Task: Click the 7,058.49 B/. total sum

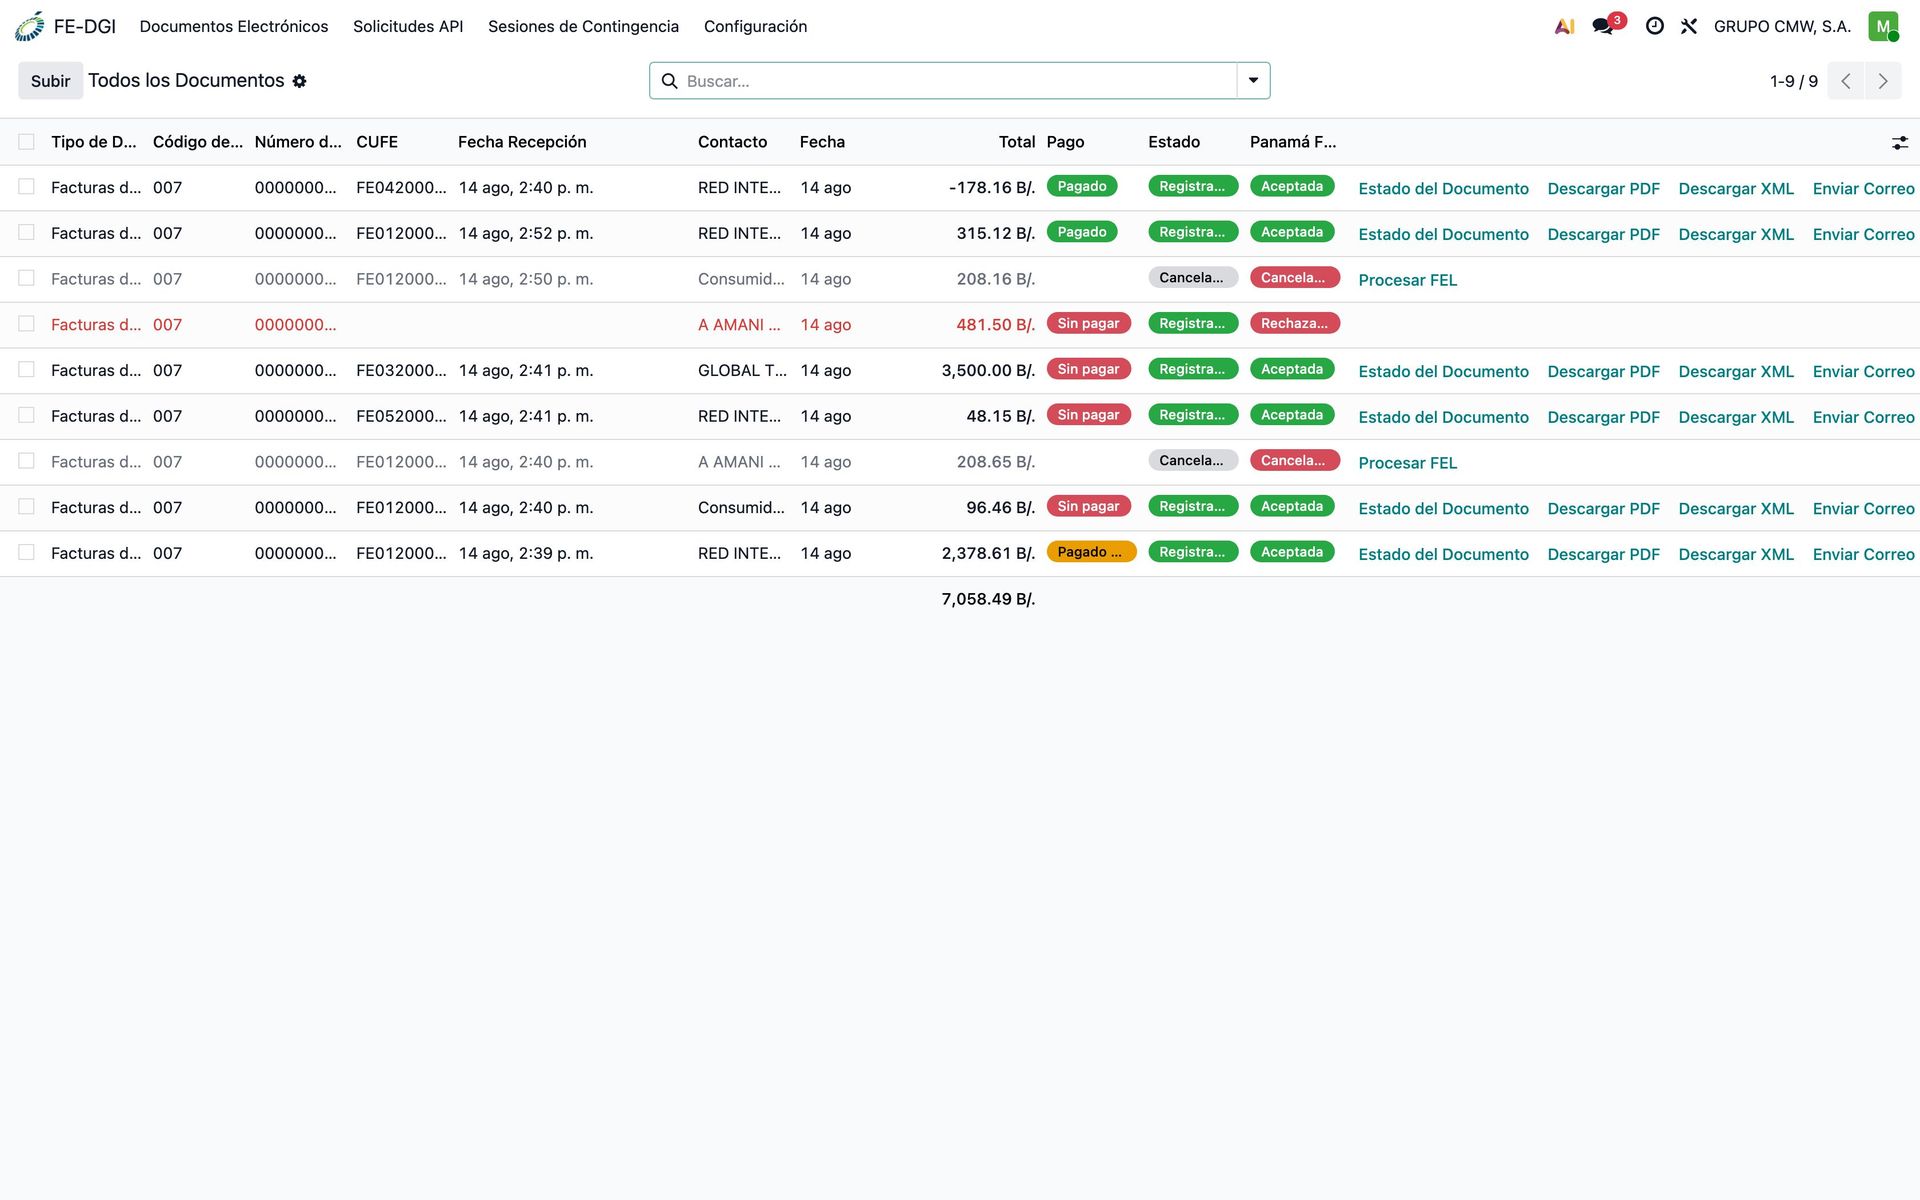Action: pos(988,599)
